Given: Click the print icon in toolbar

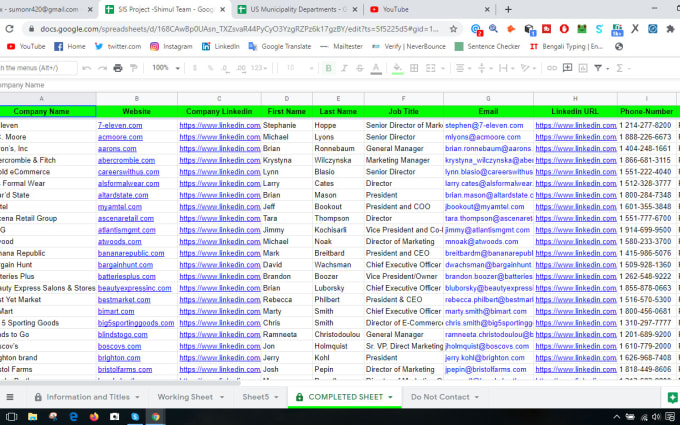Looking at the screenshot, I should (x=118, y=68).
